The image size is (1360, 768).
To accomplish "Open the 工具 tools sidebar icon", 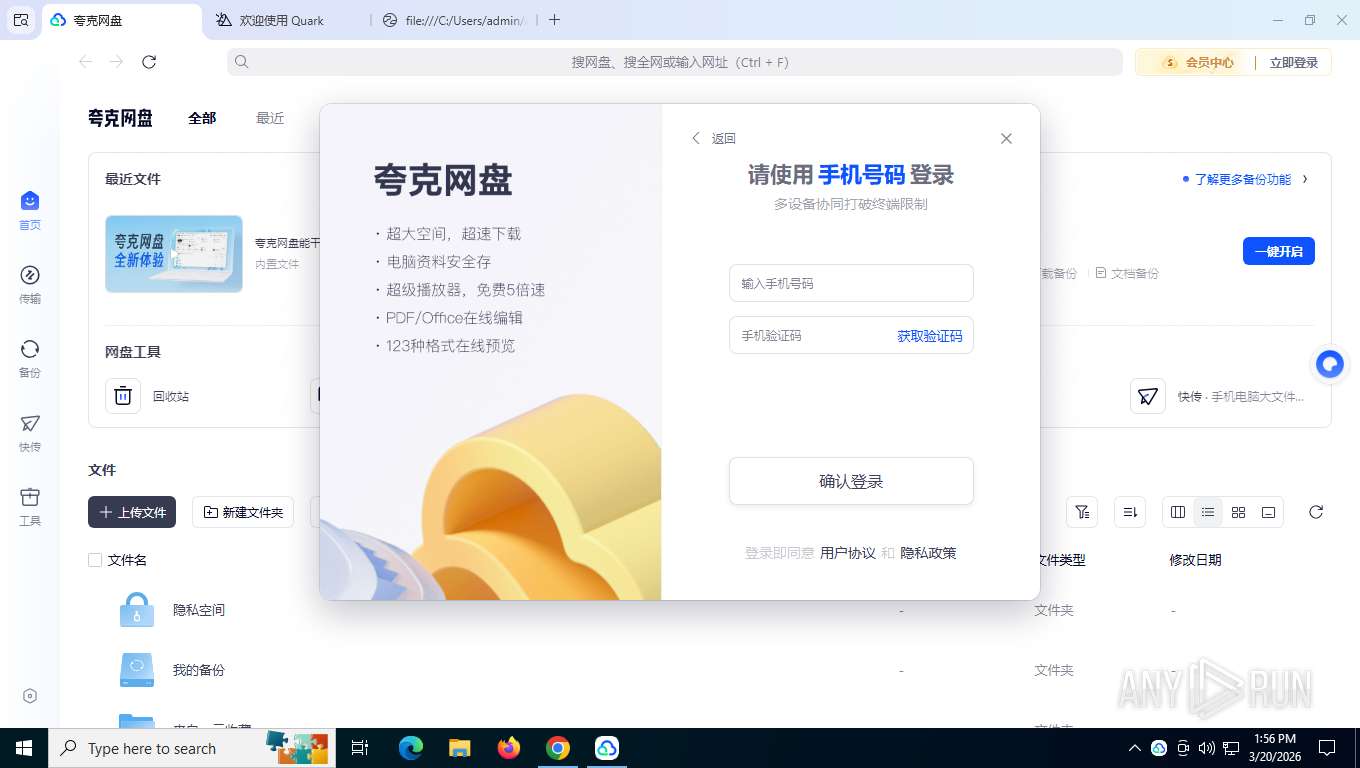I will tap(30, 506).
